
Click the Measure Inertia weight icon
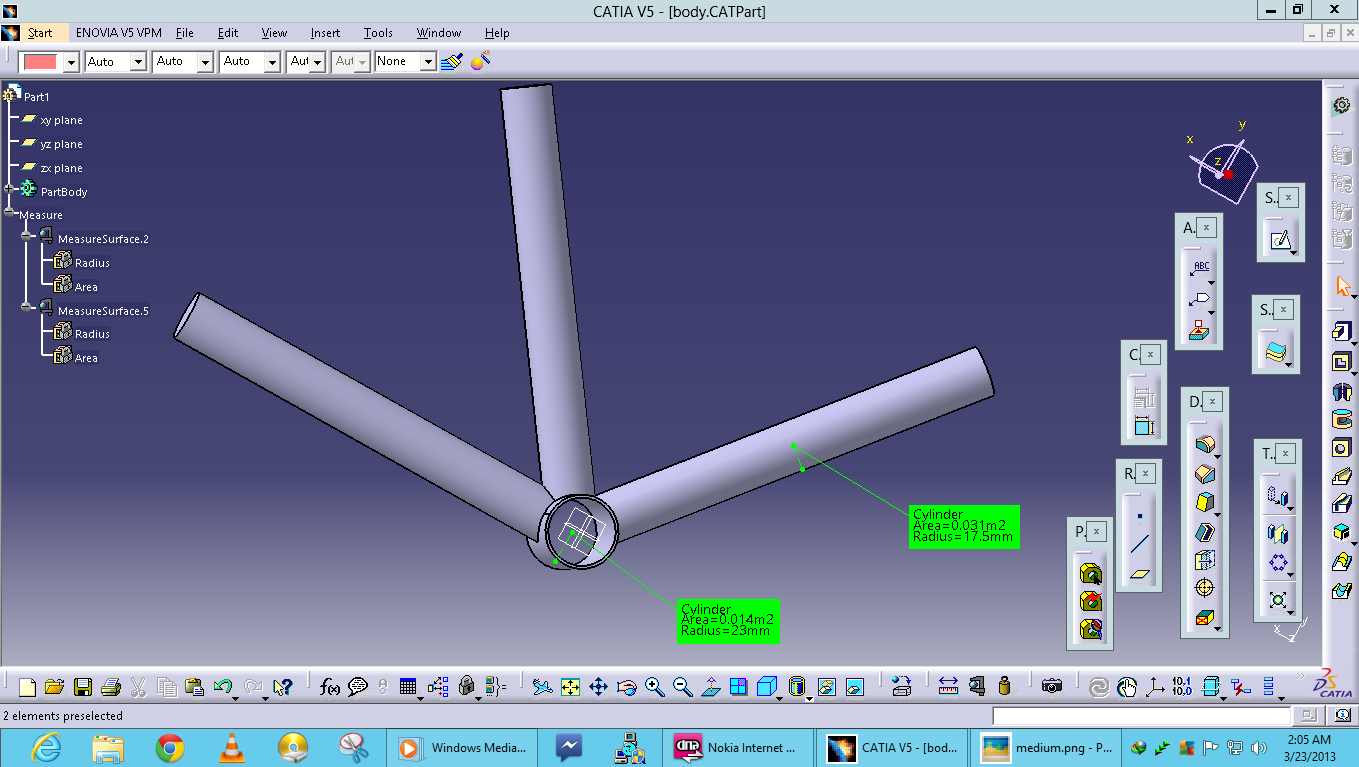click(x=1005, y=687)
